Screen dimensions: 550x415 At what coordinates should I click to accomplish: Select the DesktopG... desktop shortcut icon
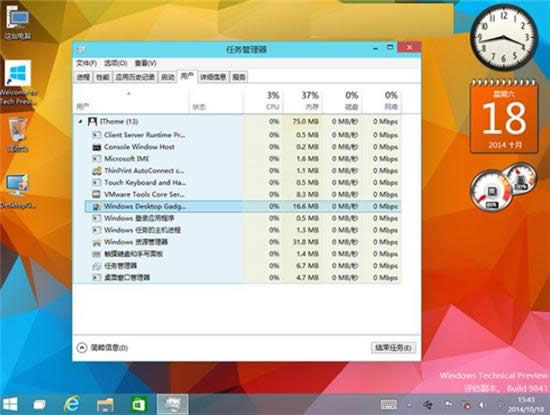(18, 191)
